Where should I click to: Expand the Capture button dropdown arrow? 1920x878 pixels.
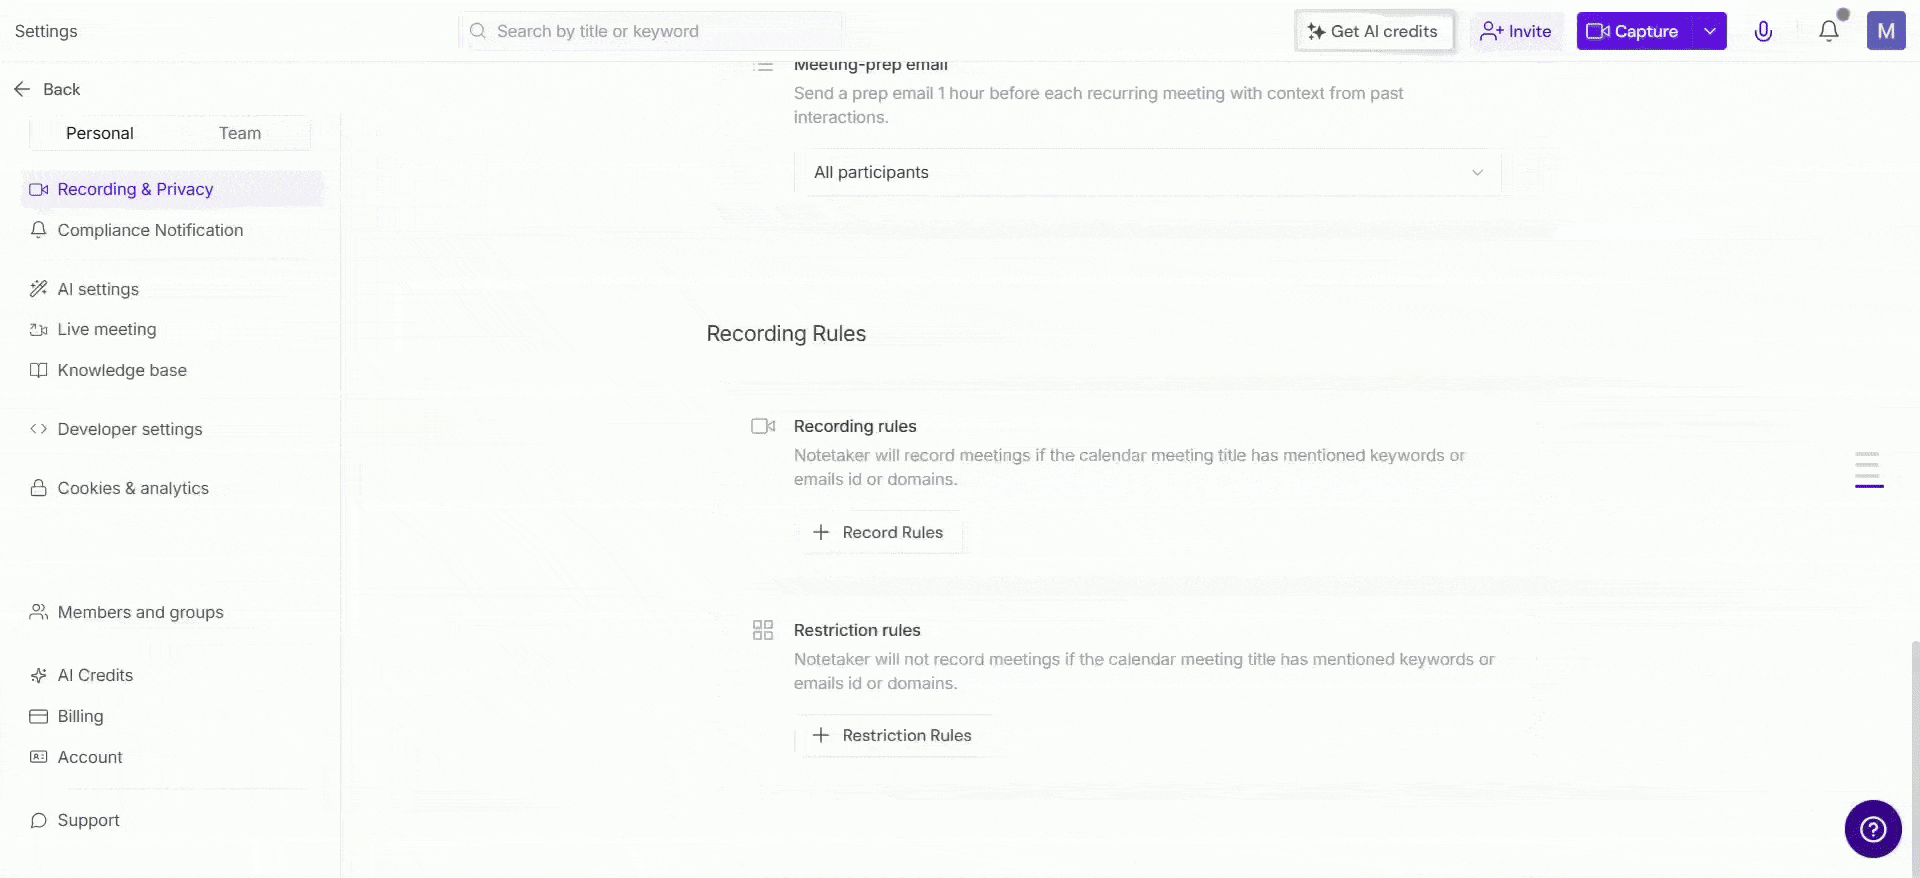1708,31
